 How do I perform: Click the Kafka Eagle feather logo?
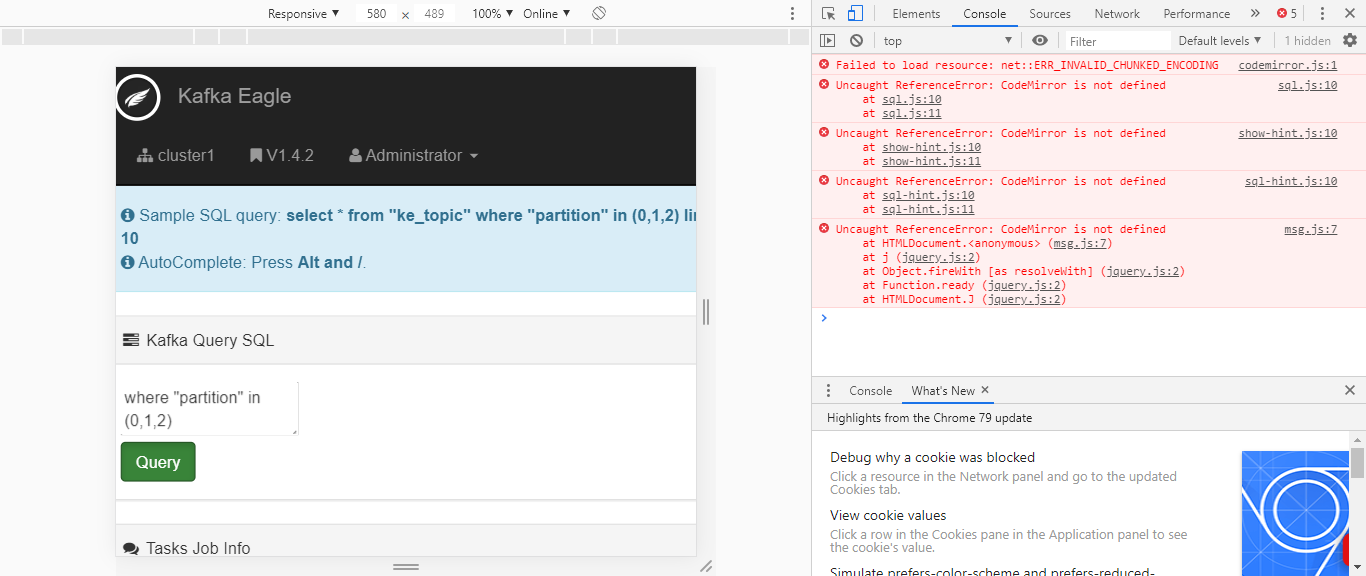point(138,97)
